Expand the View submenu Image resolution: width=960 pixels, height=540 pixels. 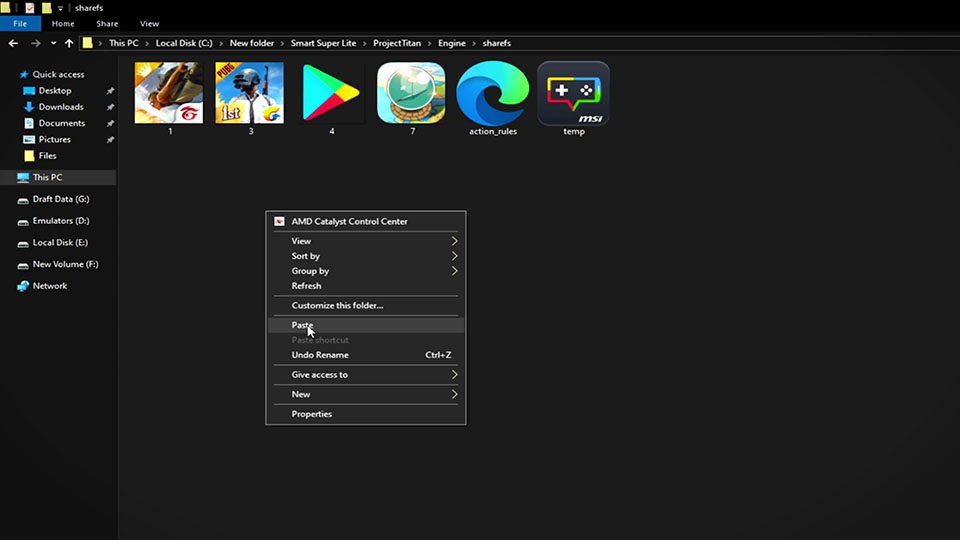click(x=366, y=241)
